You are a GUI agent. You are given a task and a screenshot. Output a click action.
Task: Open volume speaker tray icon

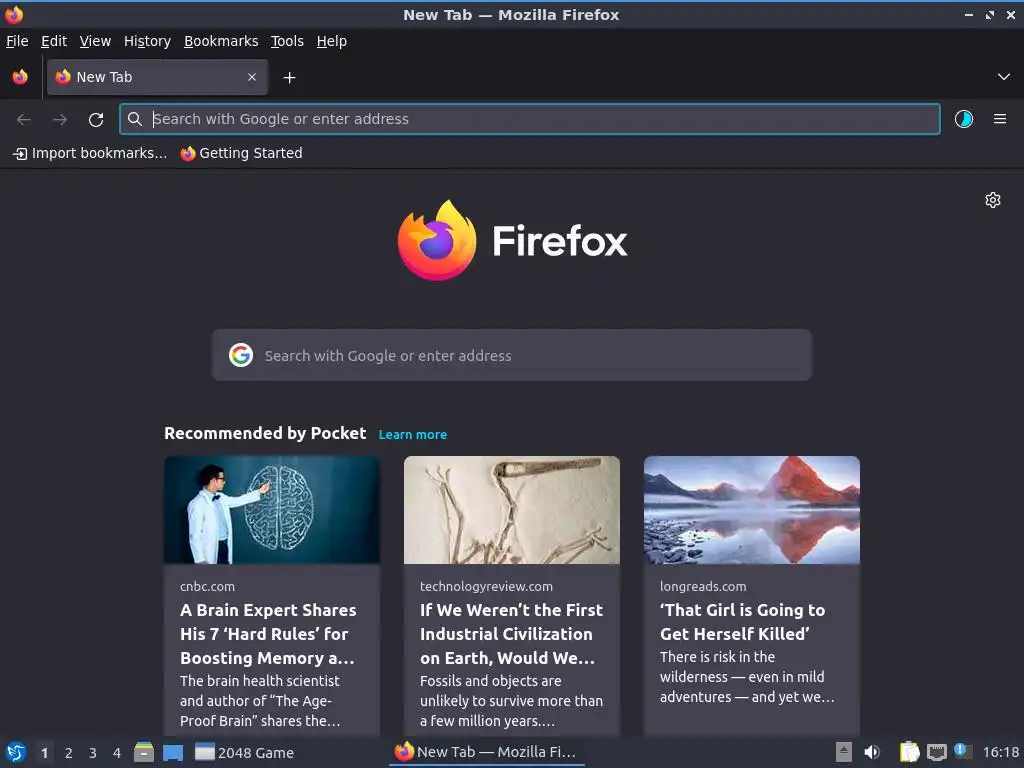872,752
